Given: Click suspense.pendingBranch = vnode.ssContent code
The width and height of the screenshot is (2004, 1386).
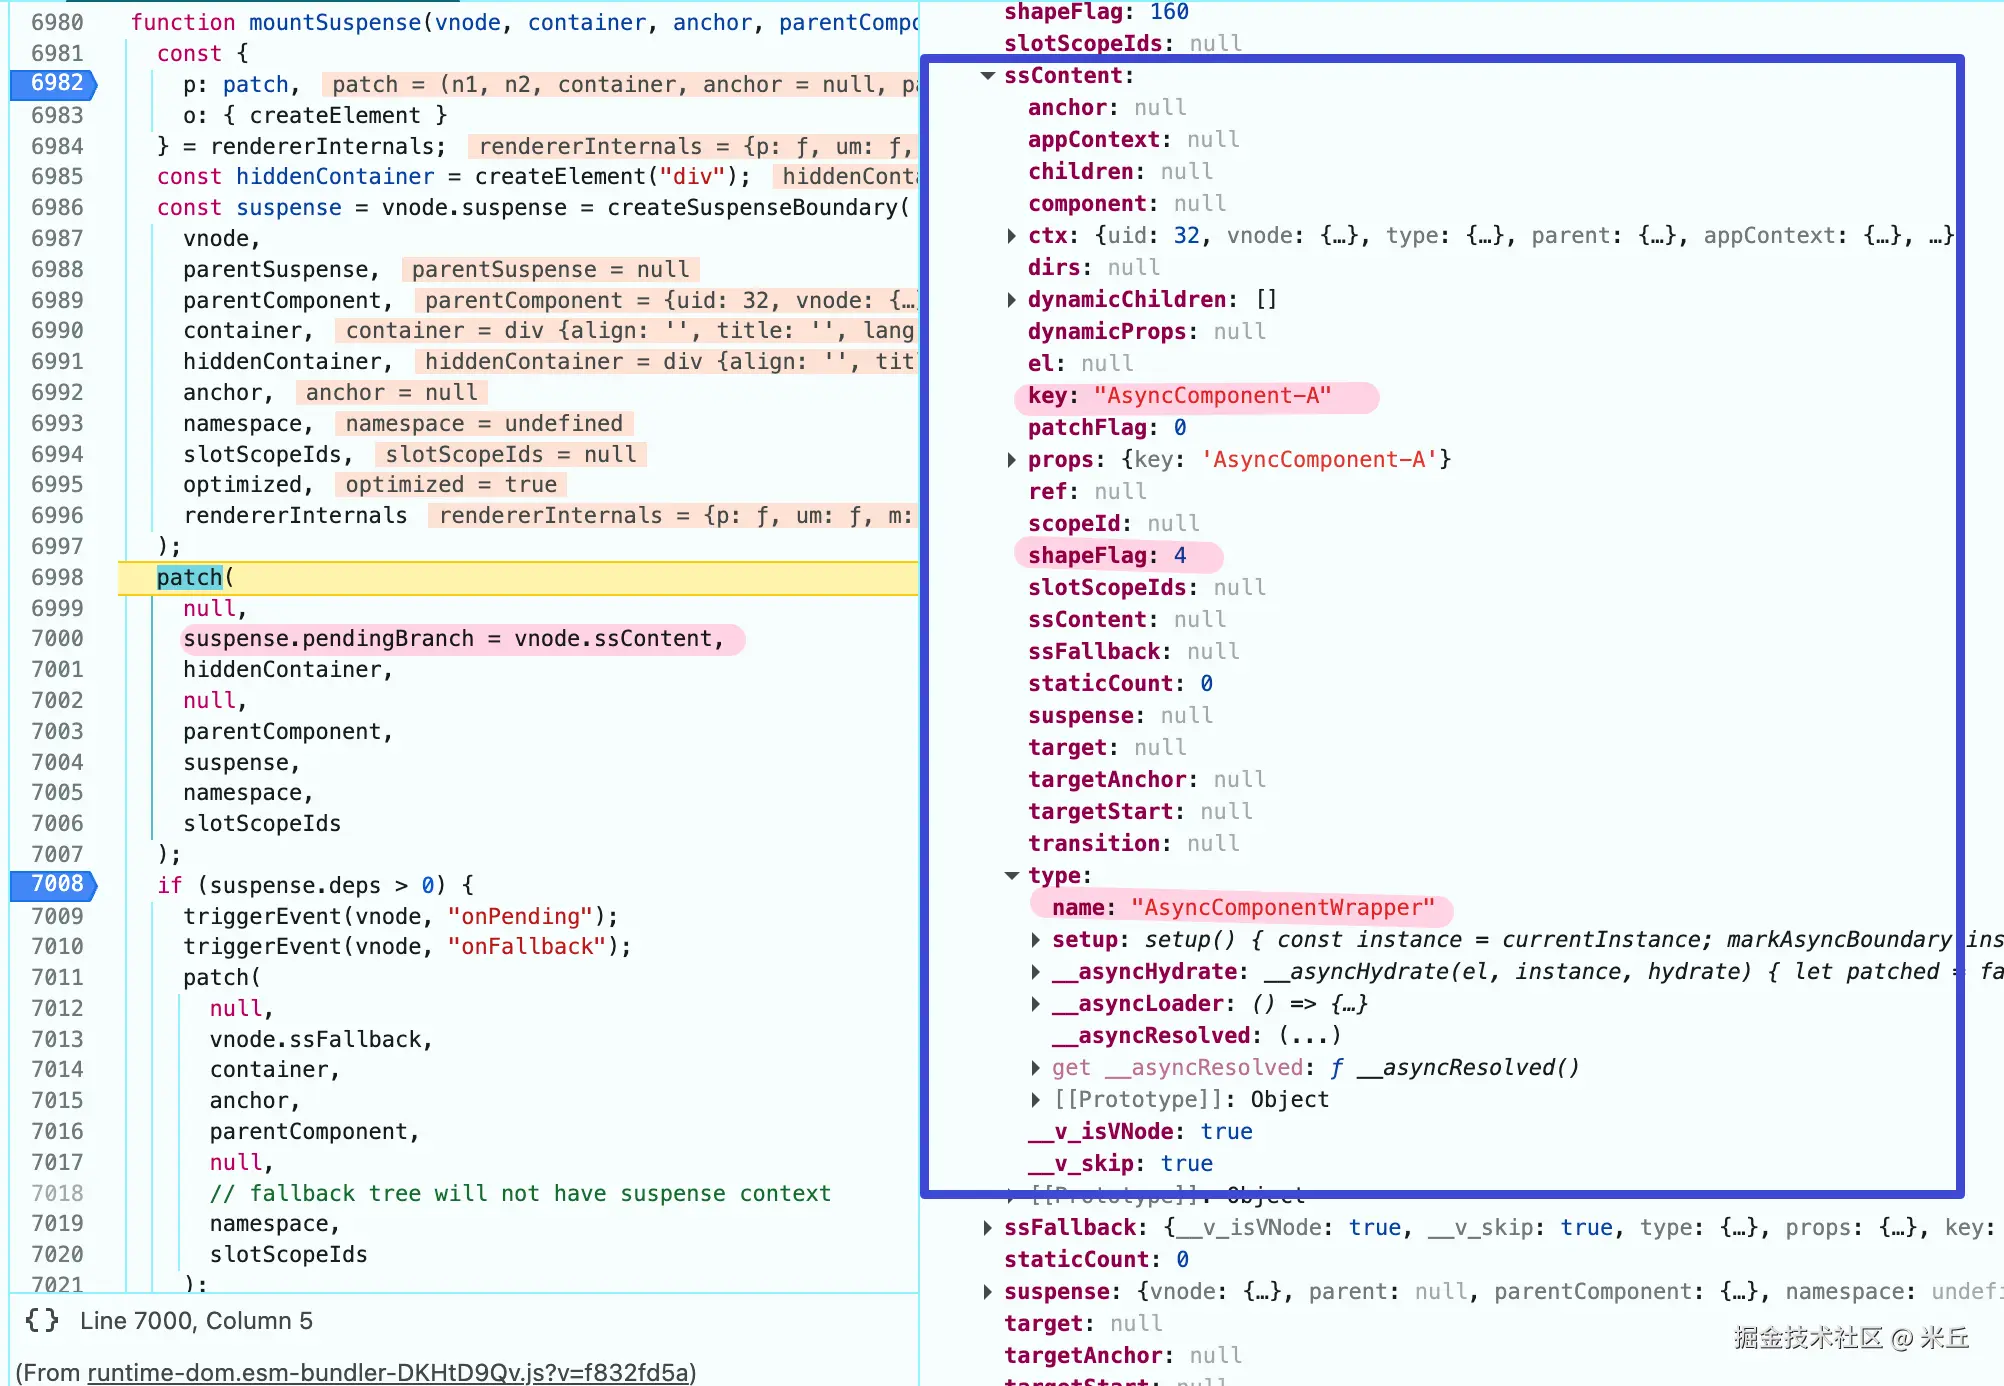Looking at the screenshot, I should pos(453,639).
